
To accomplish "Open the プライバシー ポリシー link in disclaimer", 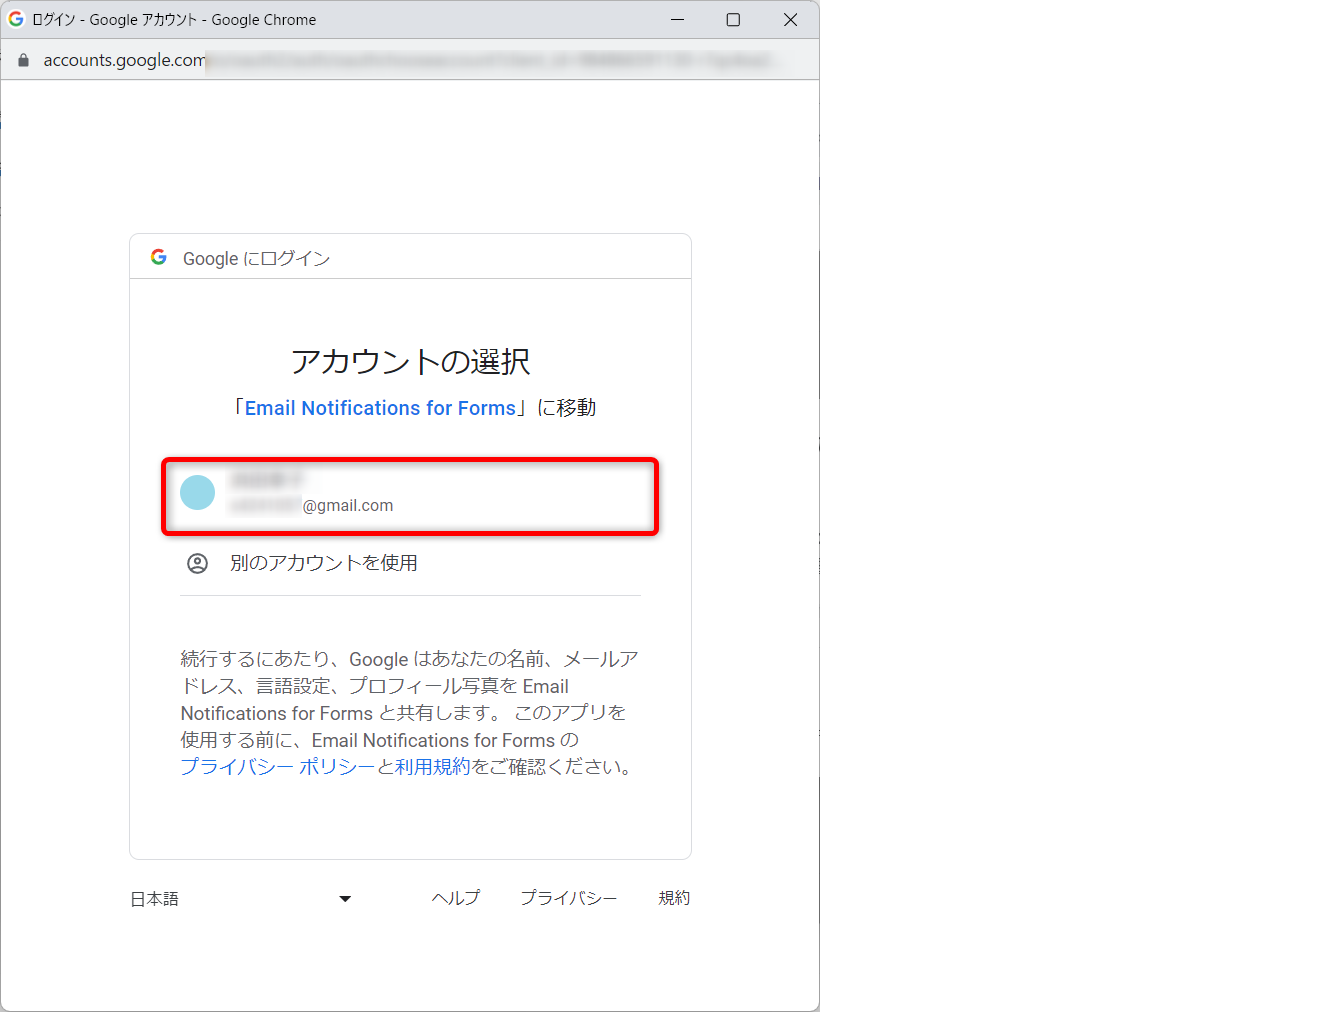I will [277, 767].
